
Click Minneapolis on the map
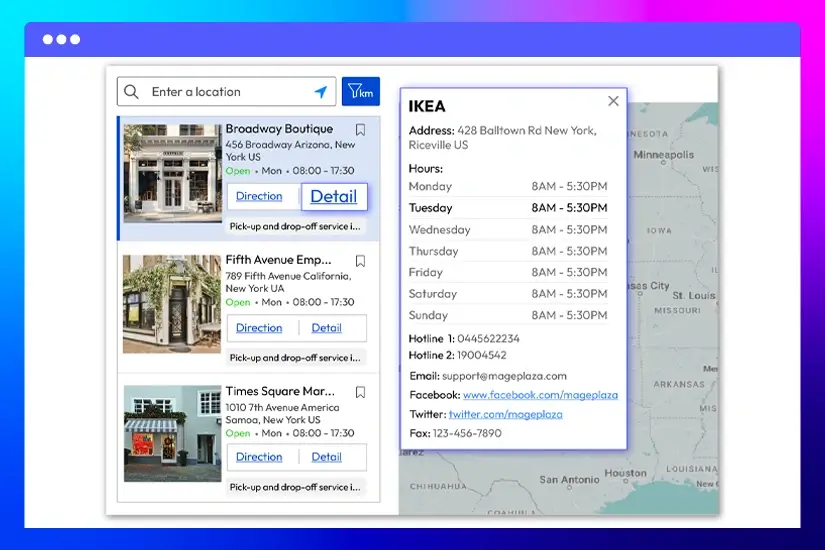tap(663, 155)
